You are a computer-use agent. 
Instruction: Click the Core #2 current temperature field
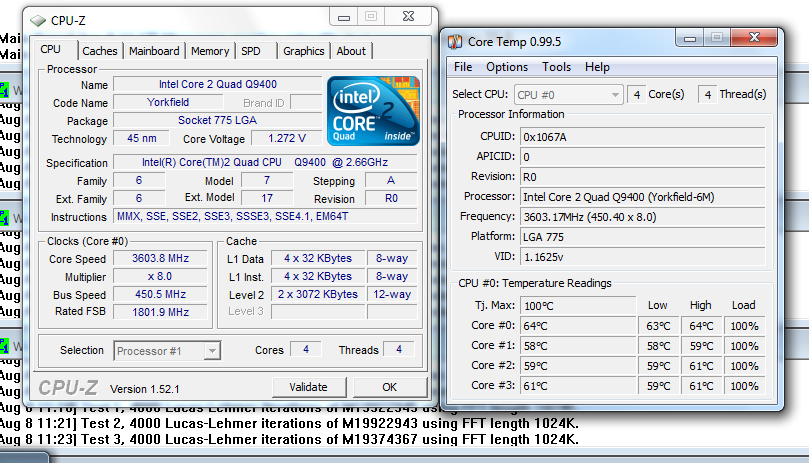click(578, 366)
